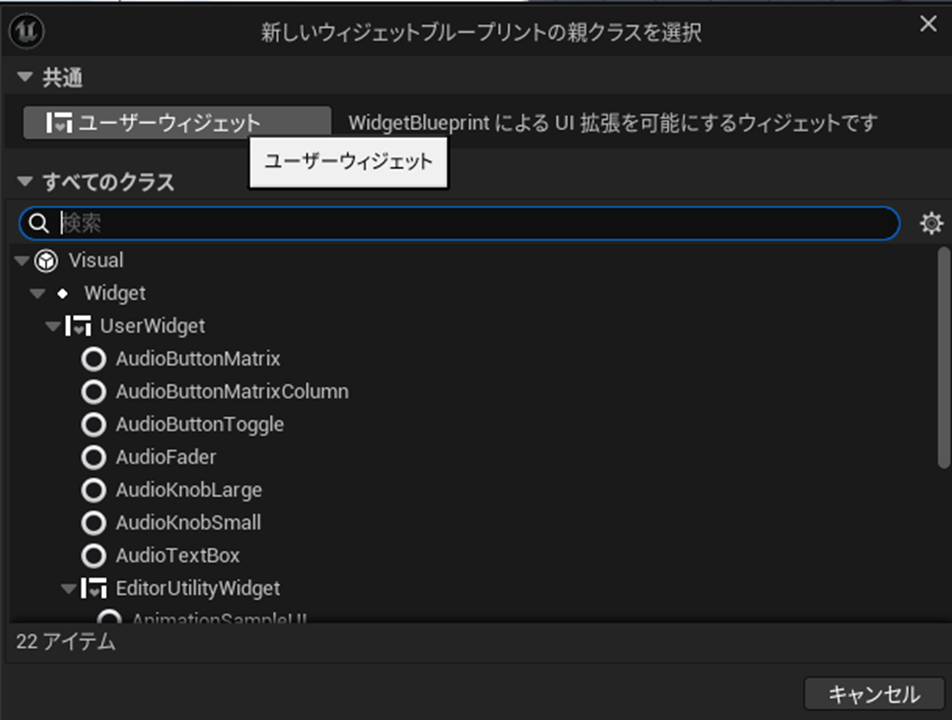Select AudioButtonToggle class entry

(199, 425)
